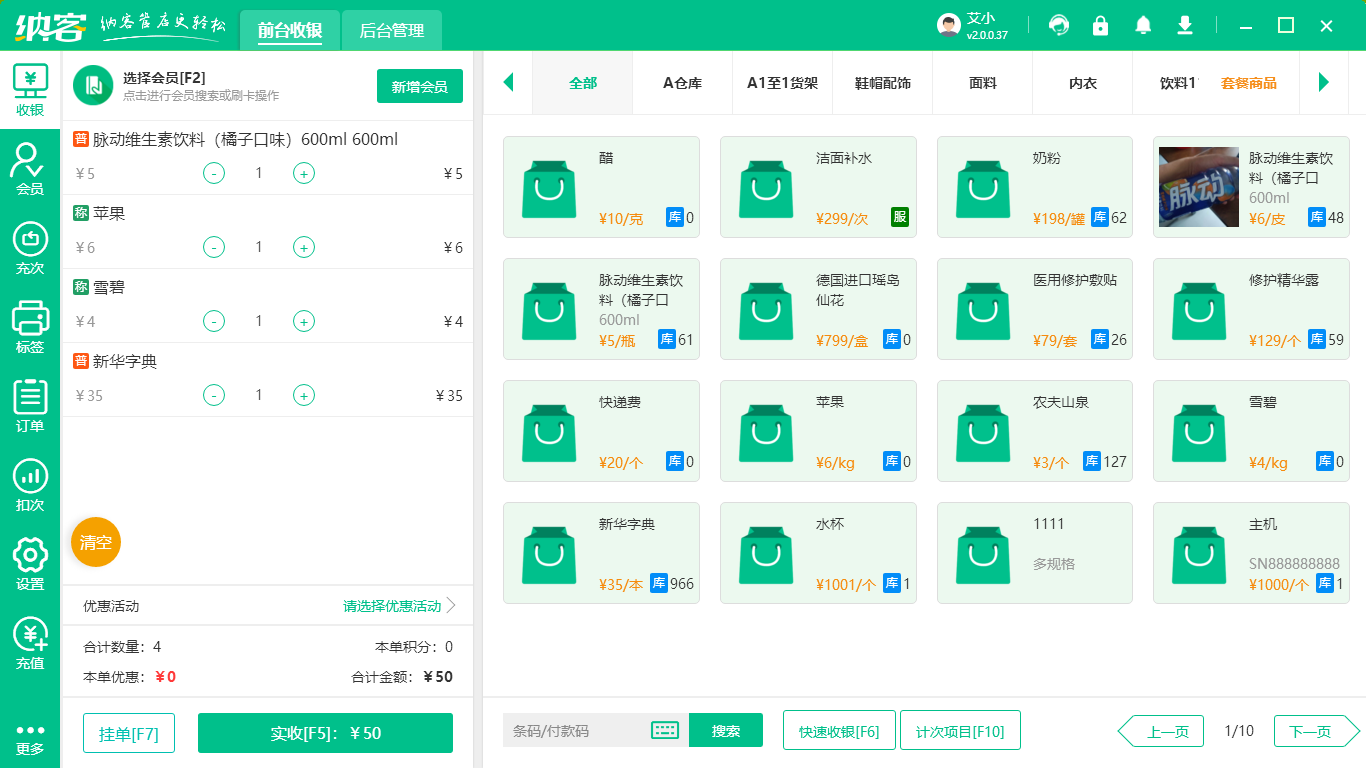The image size is (1366, 768).
Task: Open the on-screen keyboard icon
Action: (x=665, y=730)
